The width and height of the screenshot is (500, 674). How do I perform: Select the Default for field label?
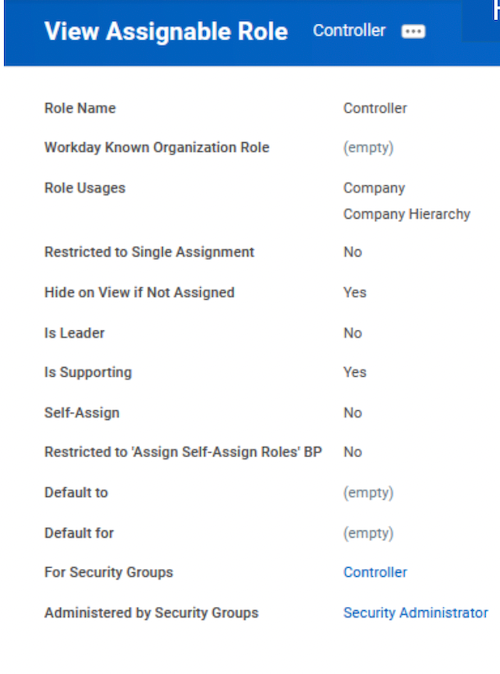79,533
